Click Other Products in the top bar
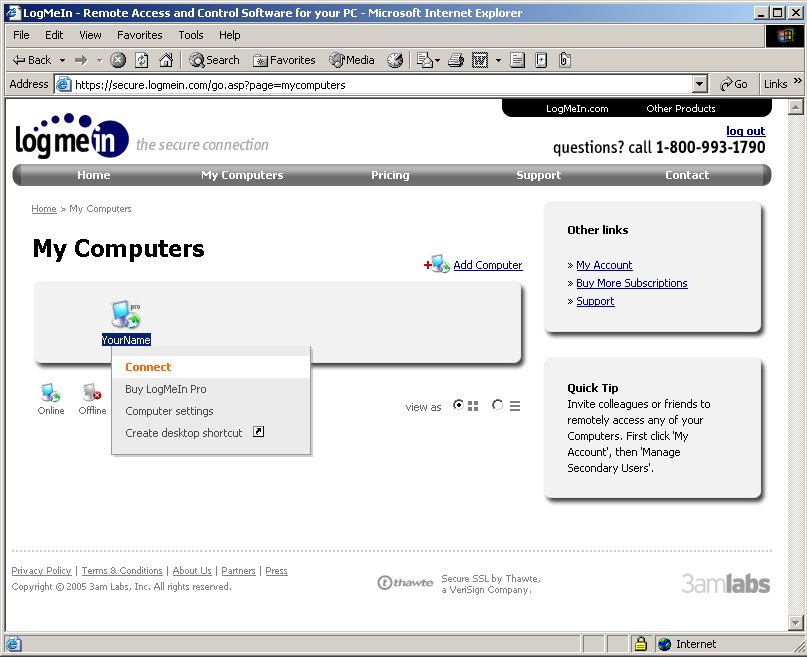Viewport: 807px width, 657px height. [x=680, y=109]
